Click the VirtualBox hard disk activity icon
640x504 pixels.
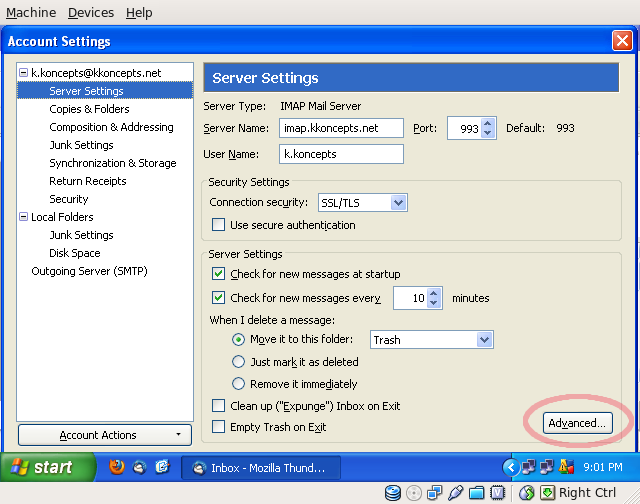[393, 493]
